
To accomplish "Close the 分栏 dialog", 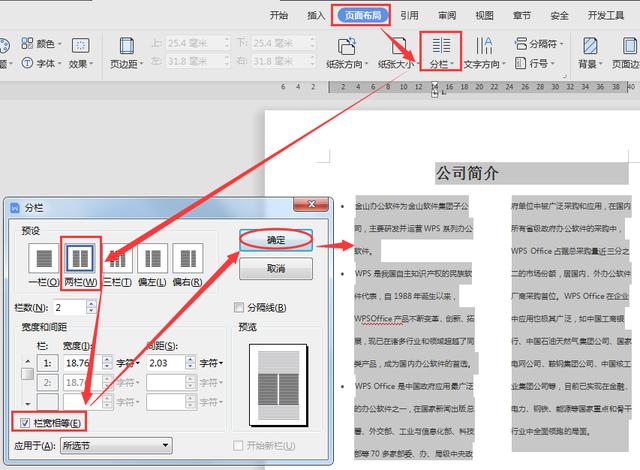I will 311,204.
